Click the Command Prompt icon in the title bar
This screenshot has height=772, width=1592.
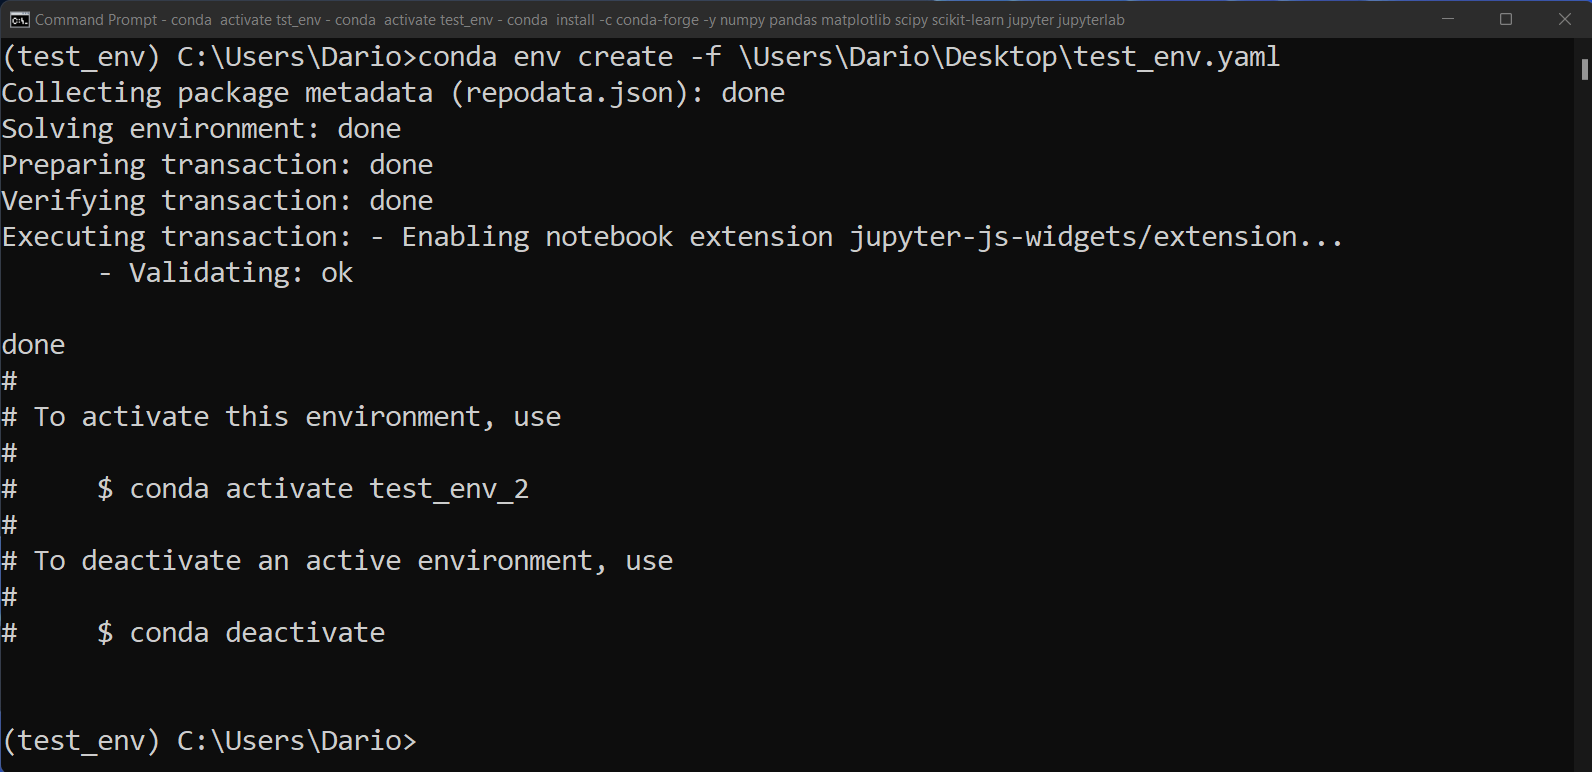[20, 19]
